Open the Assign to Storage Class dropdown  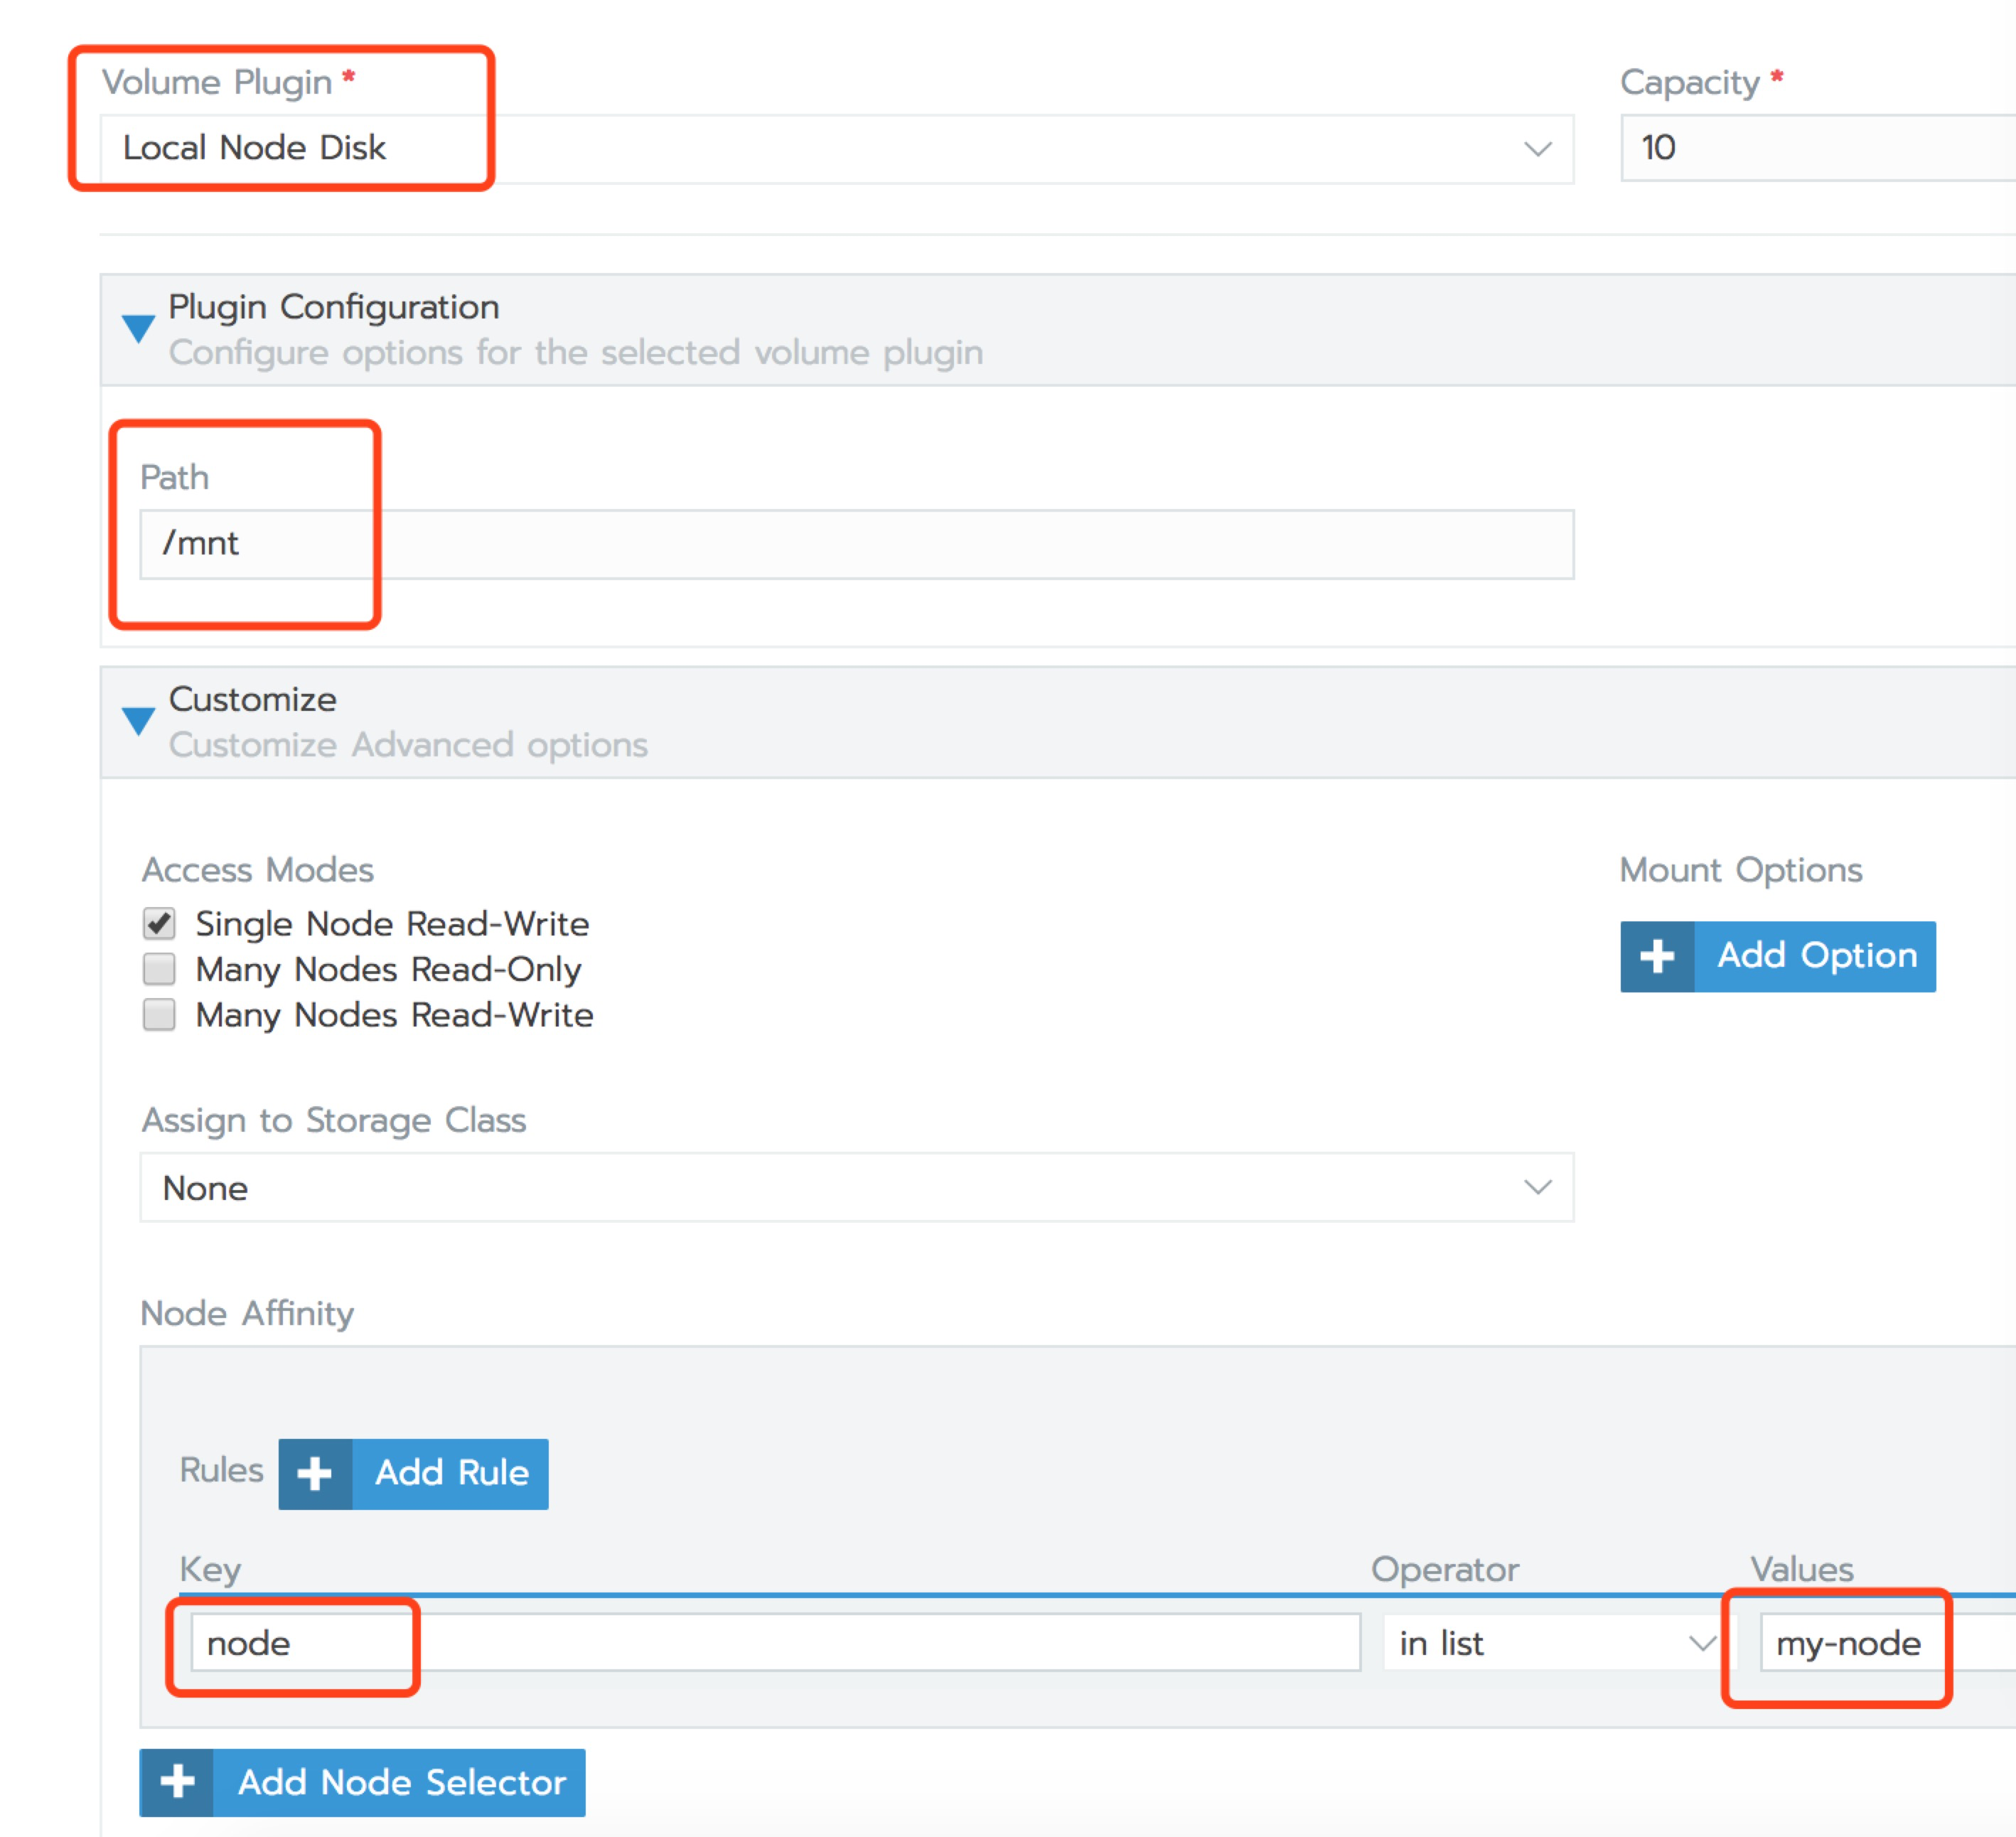point(856,1187)
